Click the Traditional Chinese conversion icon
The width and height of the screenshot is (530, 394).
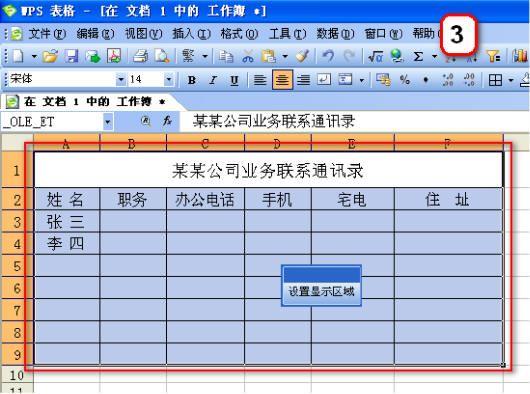click(188, 56)
